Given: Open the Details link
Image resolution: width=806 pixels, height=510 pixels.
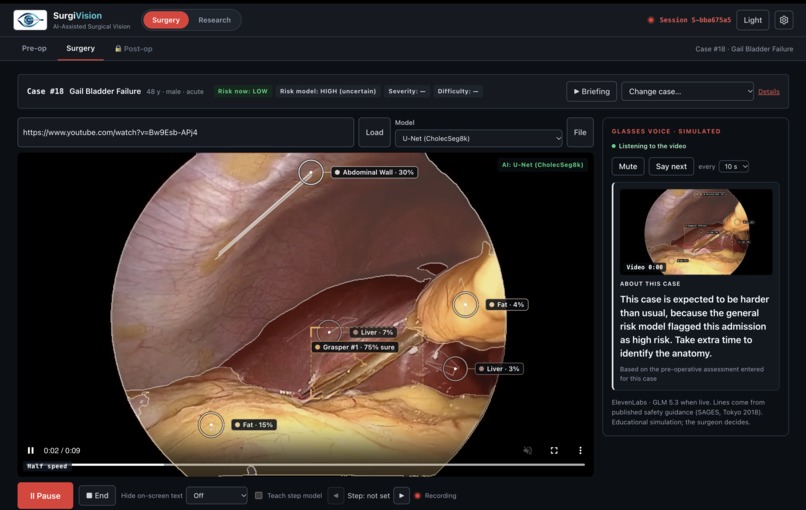Looking at the screenshot, I should pyautogui.click(x=768, y=92).
